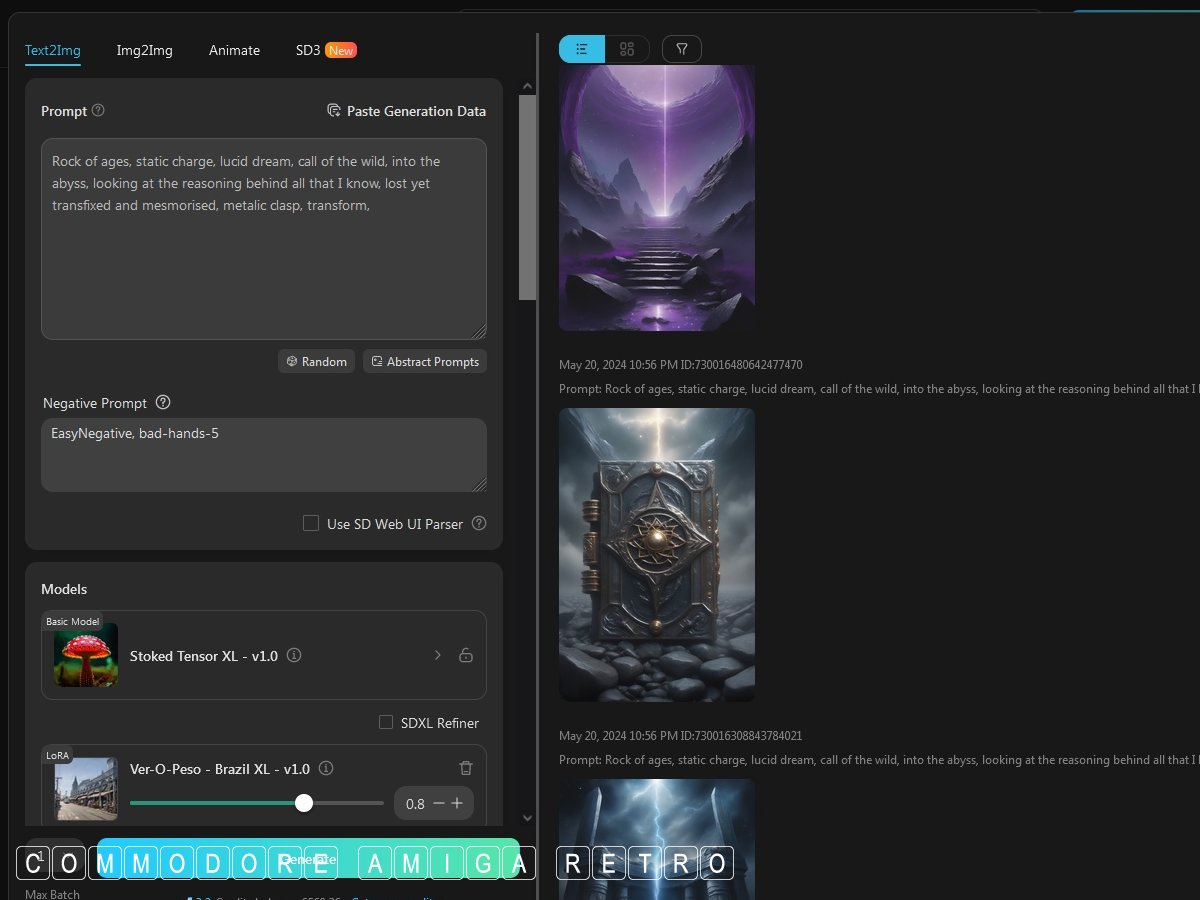Open info for Stoked Tensor XL model
The height and width of the screenshot is (900, 1200).
(x=294, y=656)
